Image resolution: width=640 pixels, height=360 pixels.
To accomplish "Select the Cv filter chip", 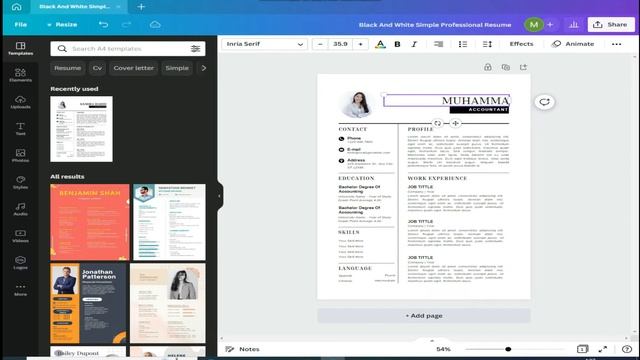I will [x=97, y=68].
